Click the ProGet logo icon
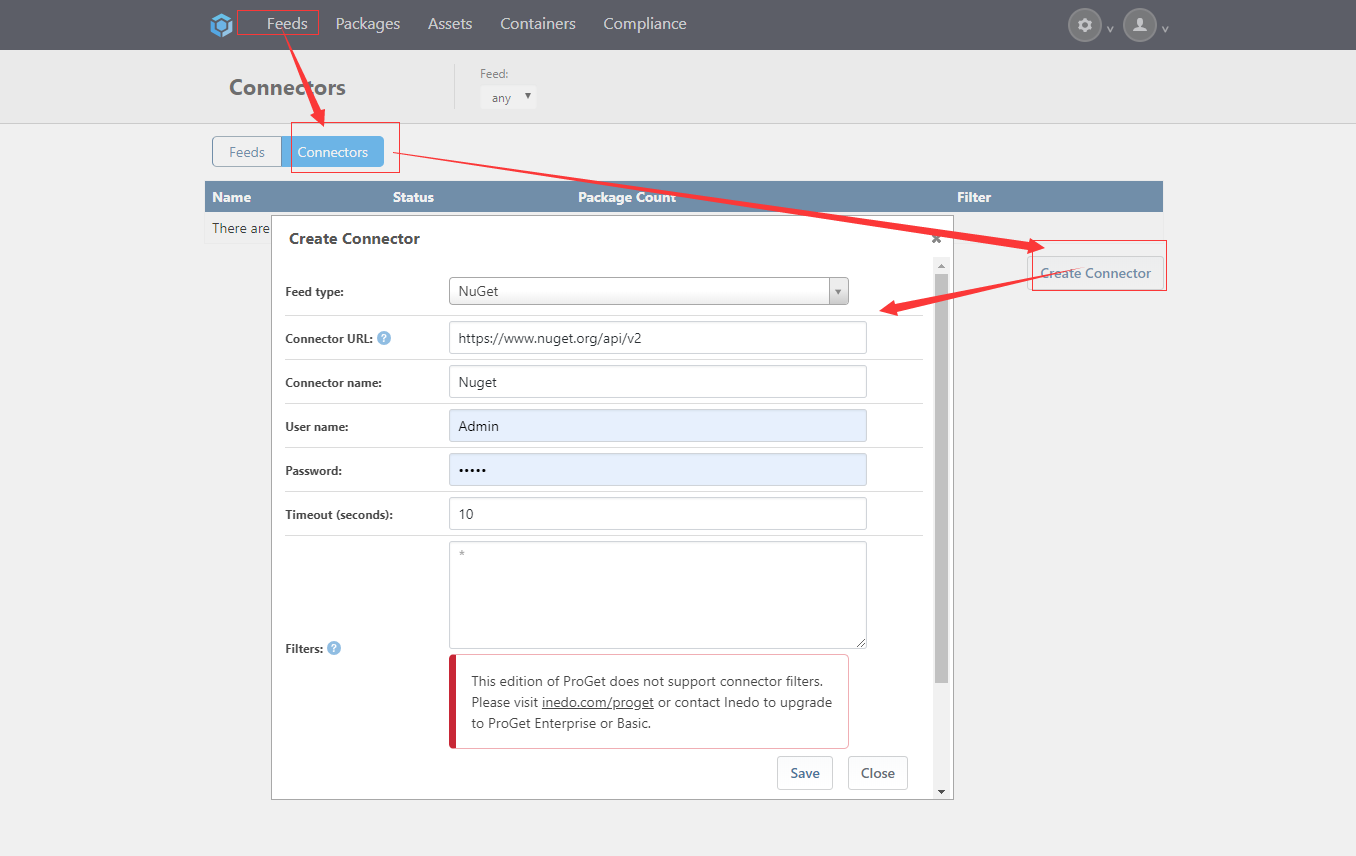 coord(221,25)
